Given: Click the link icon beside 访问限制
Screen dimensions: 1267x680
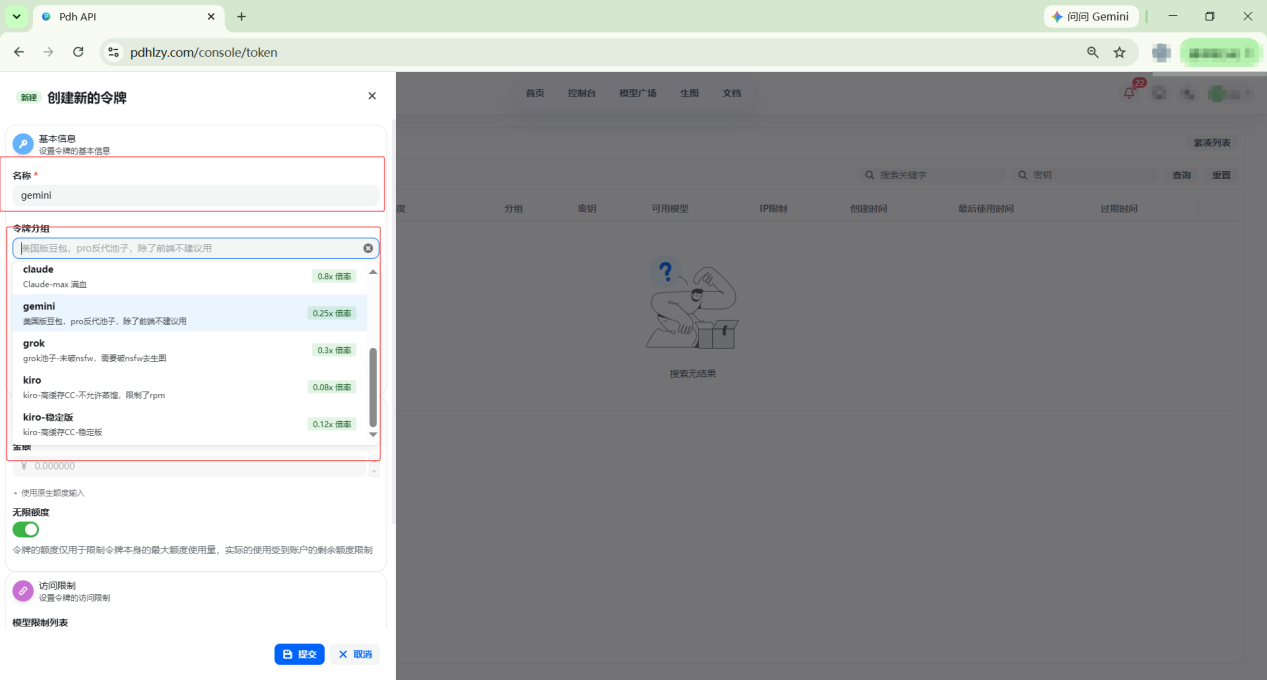Looking at the screenshot, I should pyautogui.click(x=23, y=591).
